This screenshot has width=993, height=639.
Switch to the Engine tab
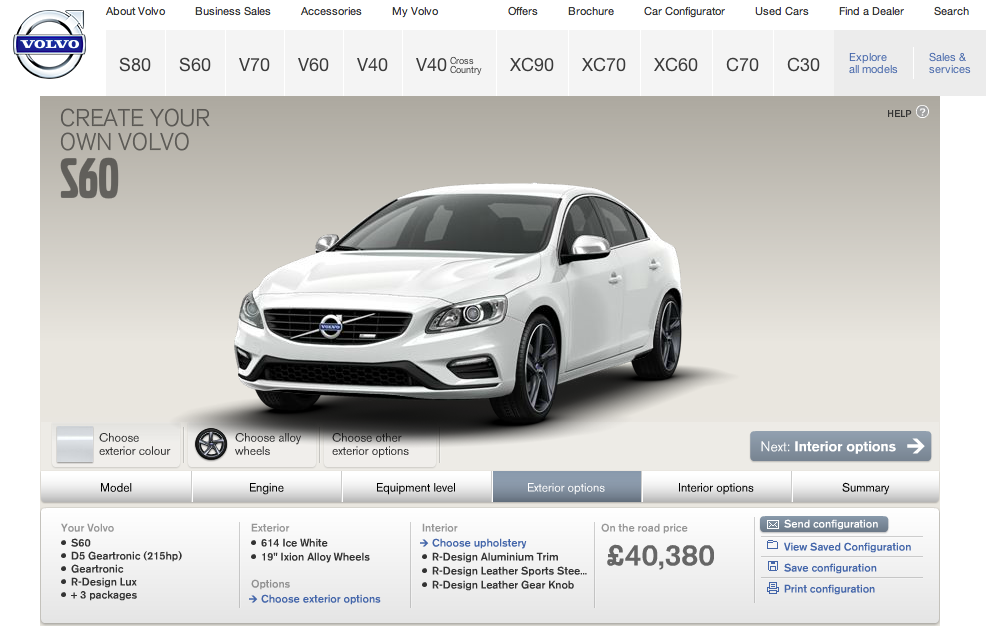pos(267,488)
